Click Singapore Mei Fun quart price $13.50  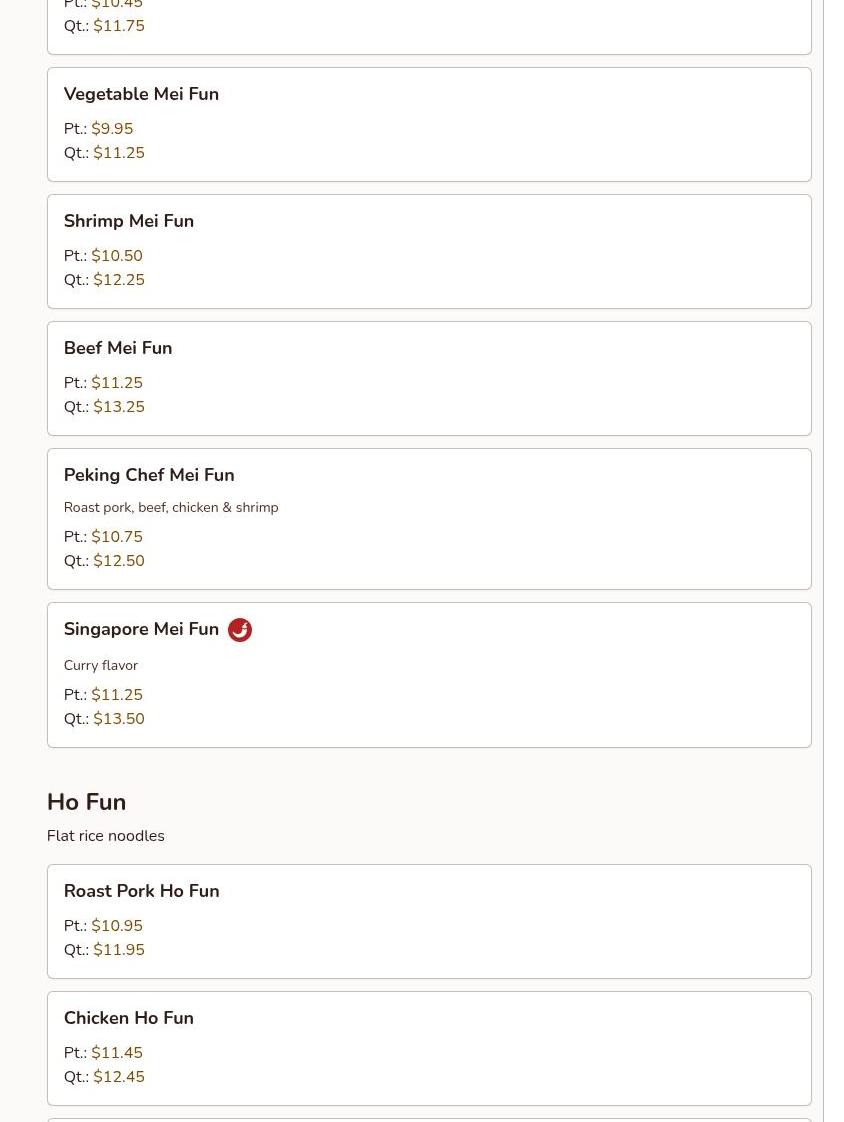[119, 719]
